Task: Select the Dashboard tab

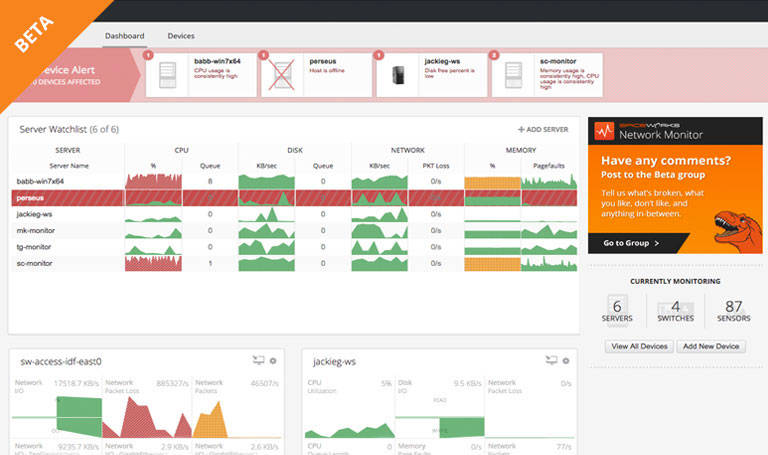Action: 125,36
